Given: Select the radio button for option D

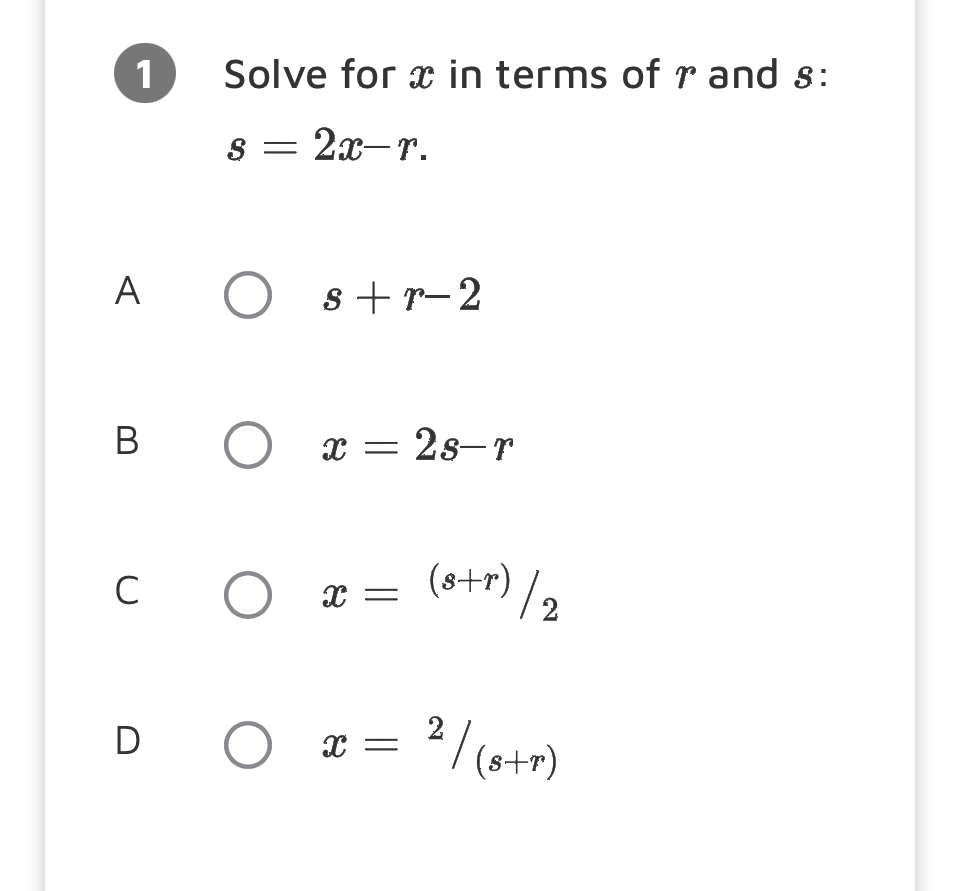Looking at the screenshot, I should pyautogui.click(x=248, y=745).
